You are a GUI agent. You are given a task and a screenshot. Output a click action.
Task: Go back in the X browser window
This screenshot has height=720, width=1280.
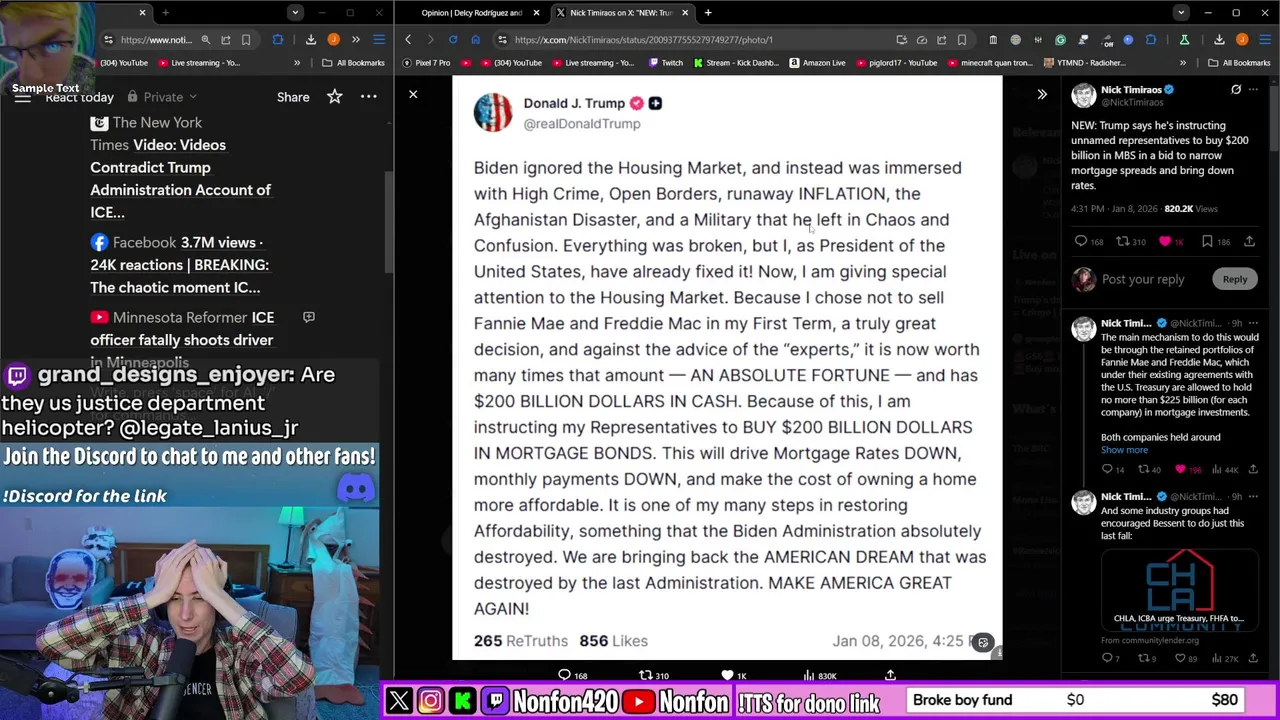[408, 40]
